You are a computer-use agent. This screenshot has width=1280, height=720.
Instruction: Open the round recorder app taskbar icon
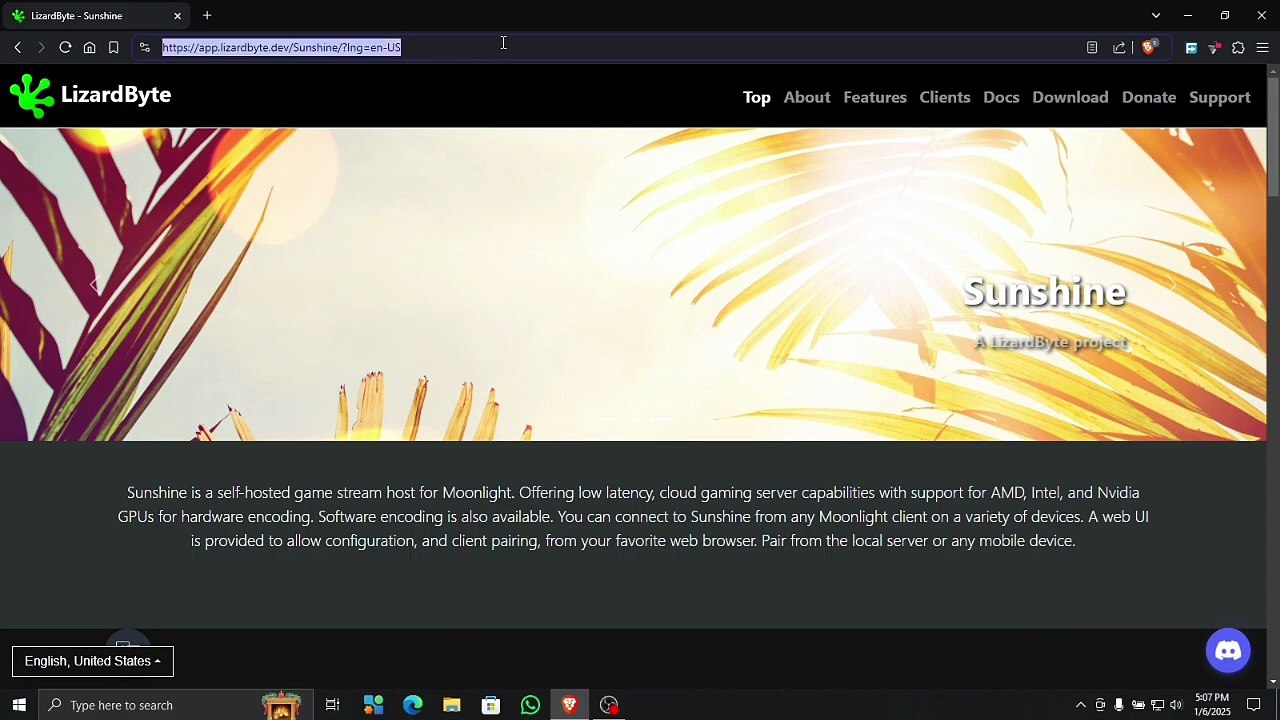(609, 705)
